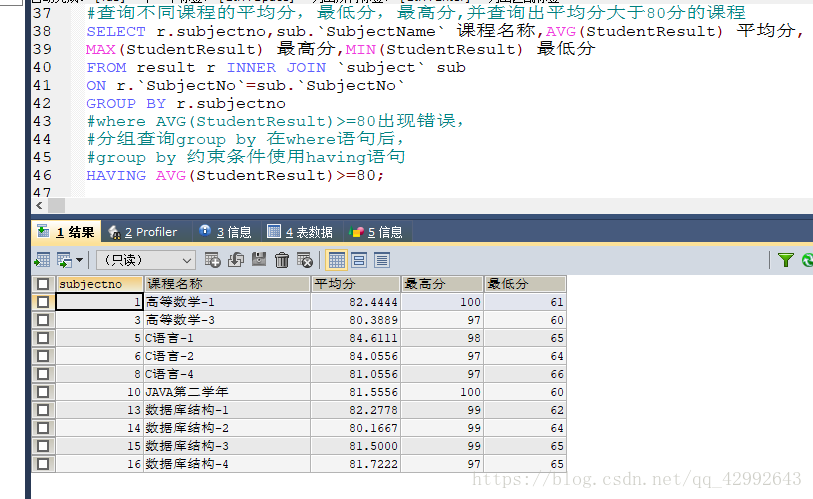Open the 4 表数据 tab

point(300,232)
